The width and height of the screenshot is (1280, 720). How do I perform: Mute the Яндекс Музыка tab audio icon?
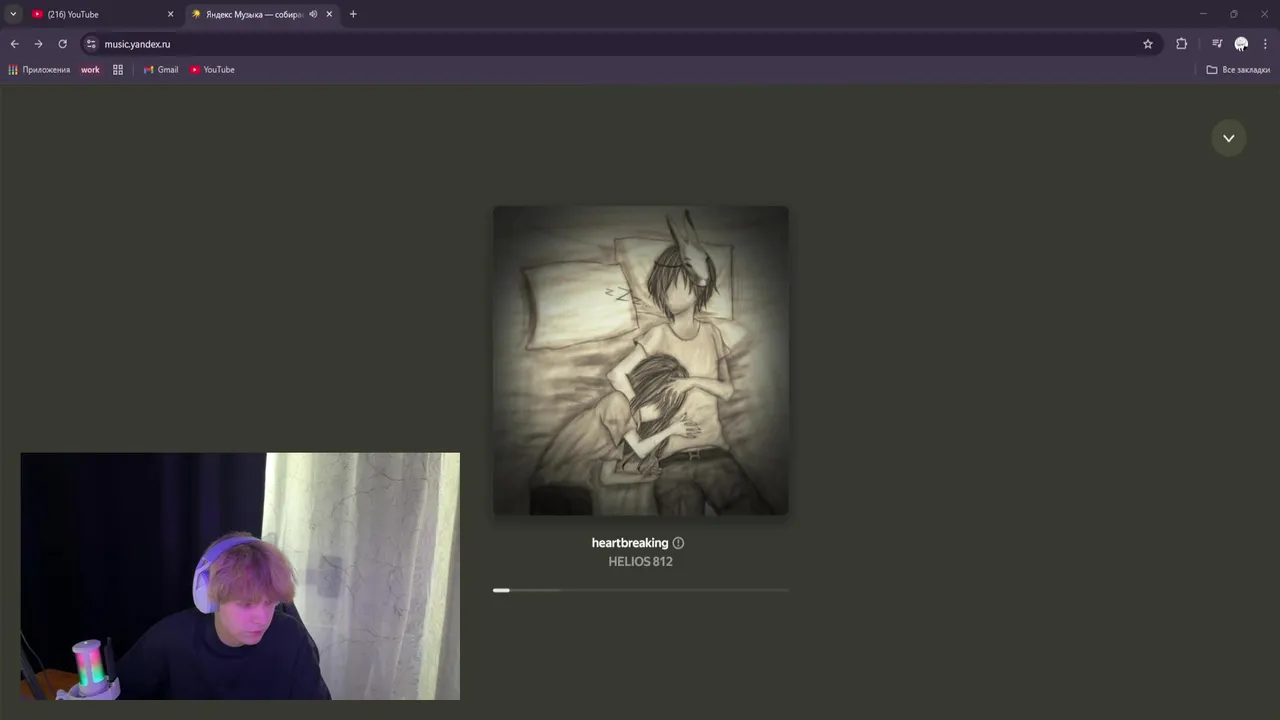(x=313, y=14)
